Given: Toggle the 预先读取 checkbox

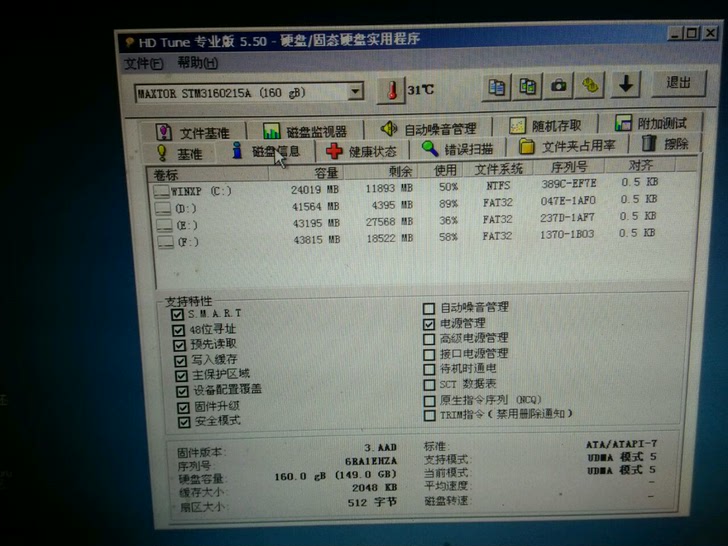Looking at the screenshot, I should click(179, 345).
